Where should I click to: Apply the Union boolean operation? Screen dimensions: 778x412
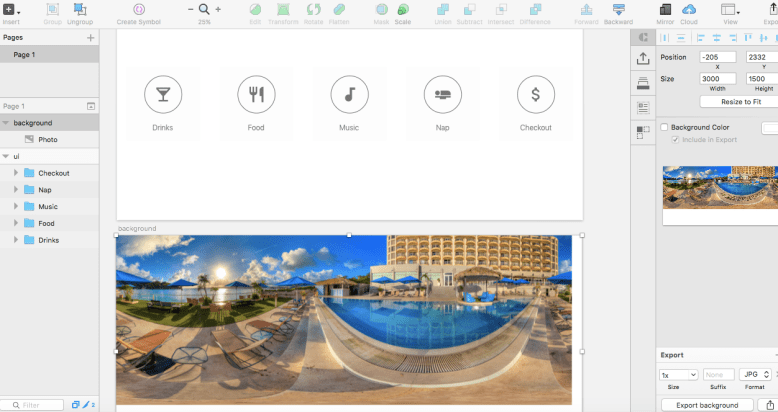[443, 9]
